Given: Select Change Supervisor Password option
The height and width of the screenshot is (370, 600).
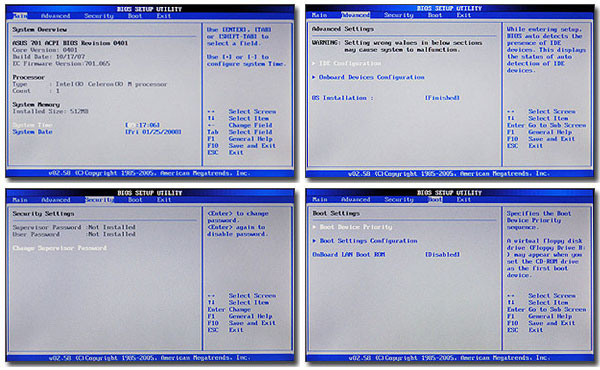Looking at the screenshot, I should point(59,248).
